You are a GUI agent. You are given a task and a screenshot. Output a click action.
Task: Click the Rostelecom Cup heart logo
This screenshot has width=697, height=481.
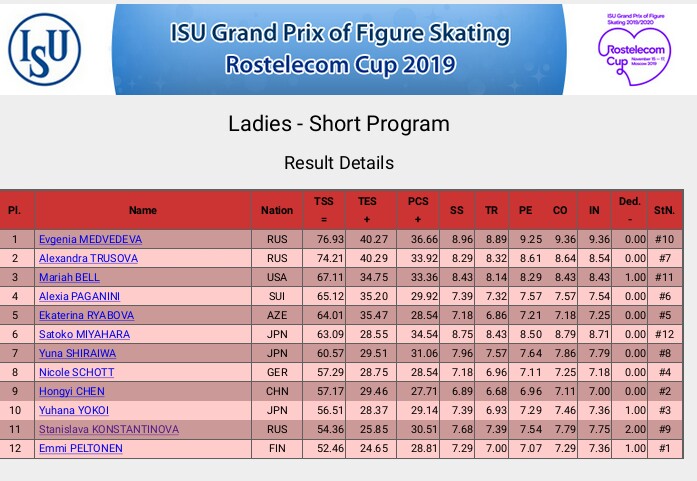pyautogui.click(x=634, y=49)
